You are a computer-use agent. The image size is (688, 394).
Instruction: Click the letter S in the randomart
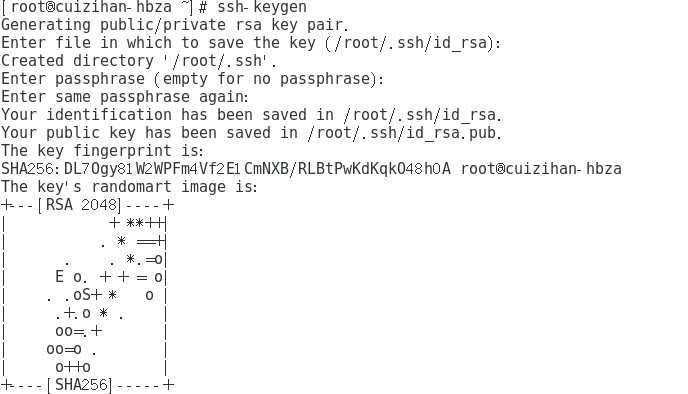pos(86,295)
